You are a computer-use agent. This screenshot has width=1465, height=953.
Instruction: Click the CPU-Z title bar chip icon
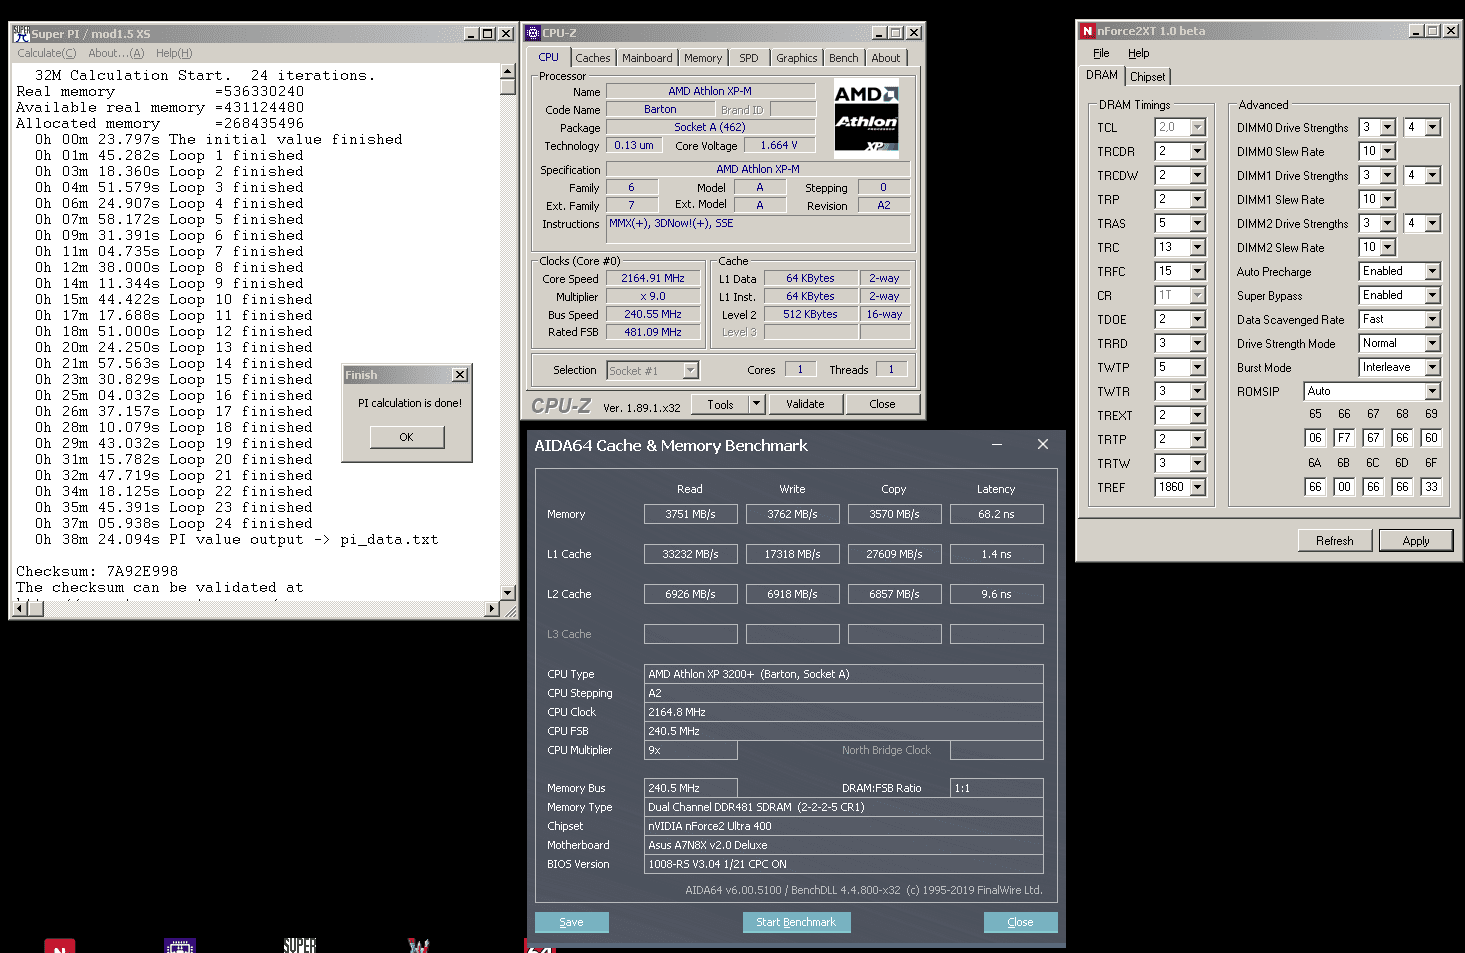click(533, 33)
